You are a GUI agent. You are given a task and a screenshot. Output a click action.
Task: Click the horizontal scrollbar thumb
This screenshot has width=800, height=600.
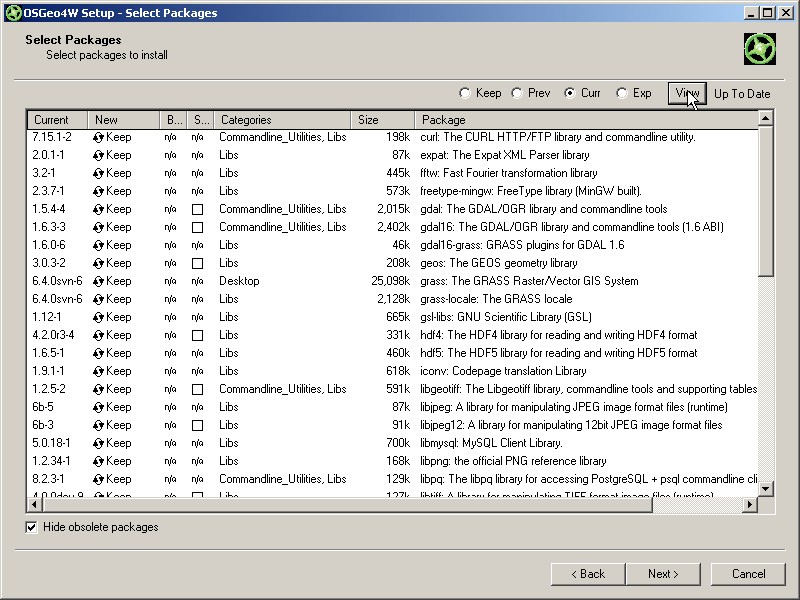347,505
